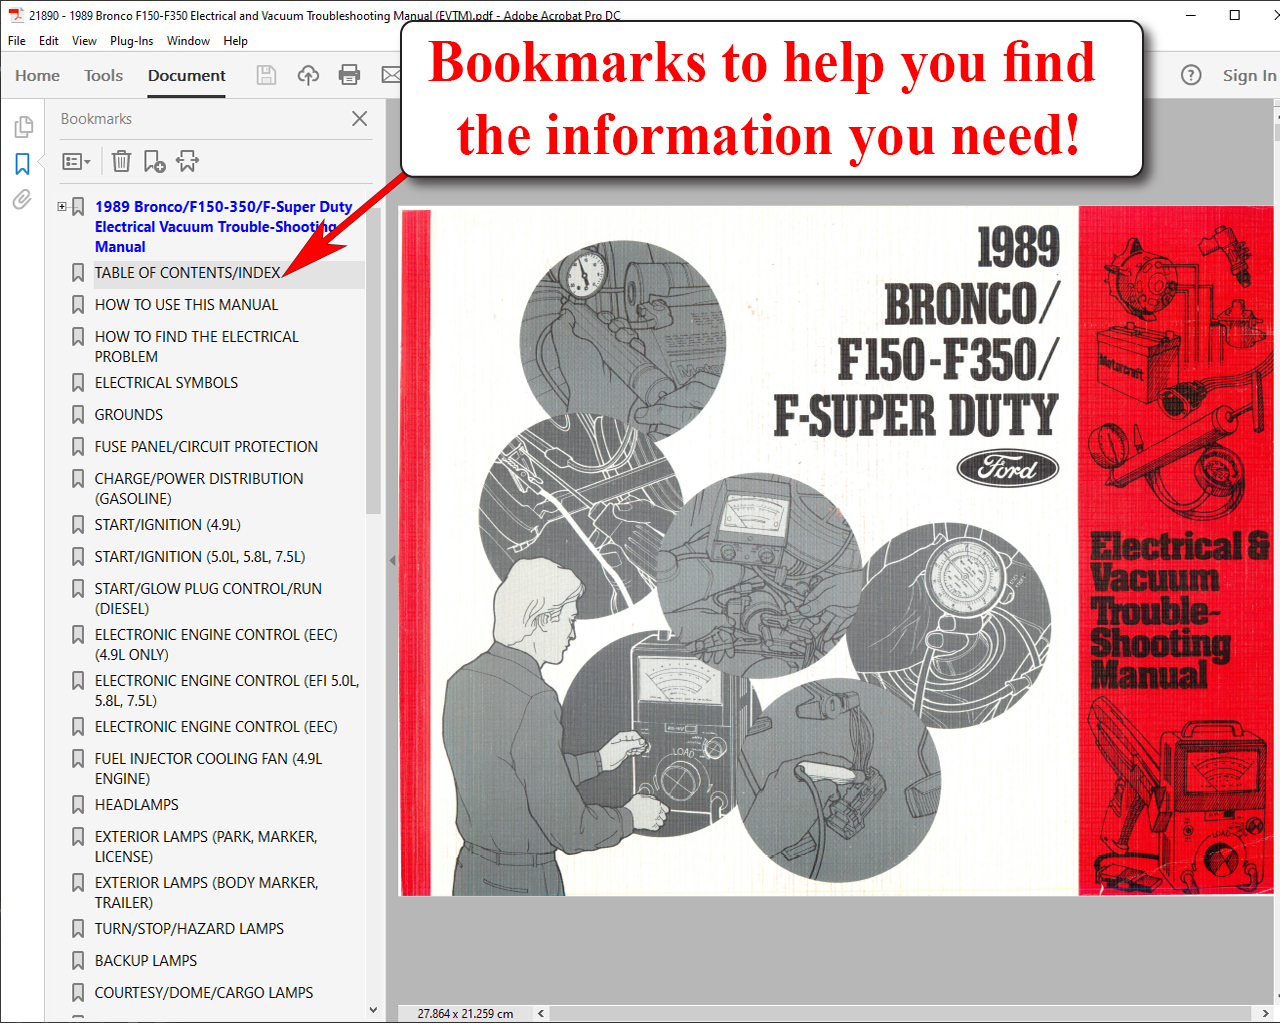Jump to HEADLAMPS bookmark
Screen dimensions: 1280x1024
136,805
